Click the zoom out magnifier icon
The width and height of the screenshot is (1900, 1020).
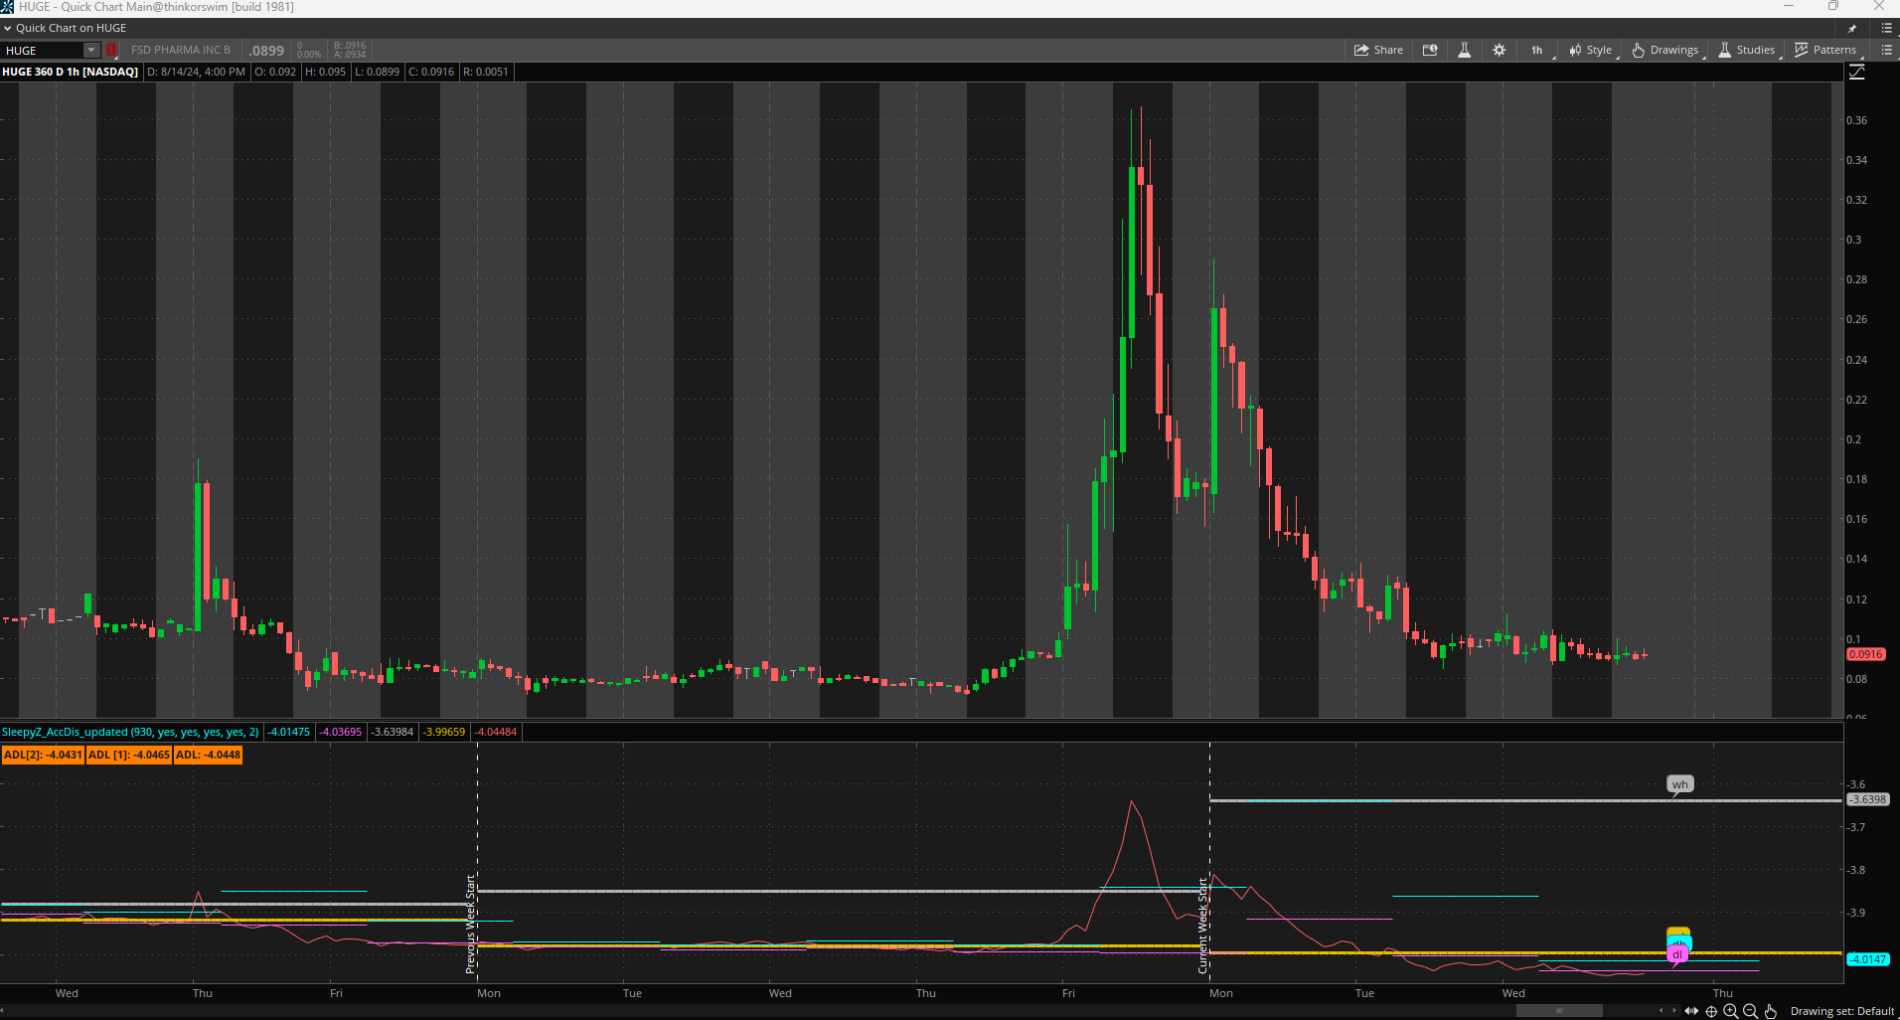coord(1750,1011)
